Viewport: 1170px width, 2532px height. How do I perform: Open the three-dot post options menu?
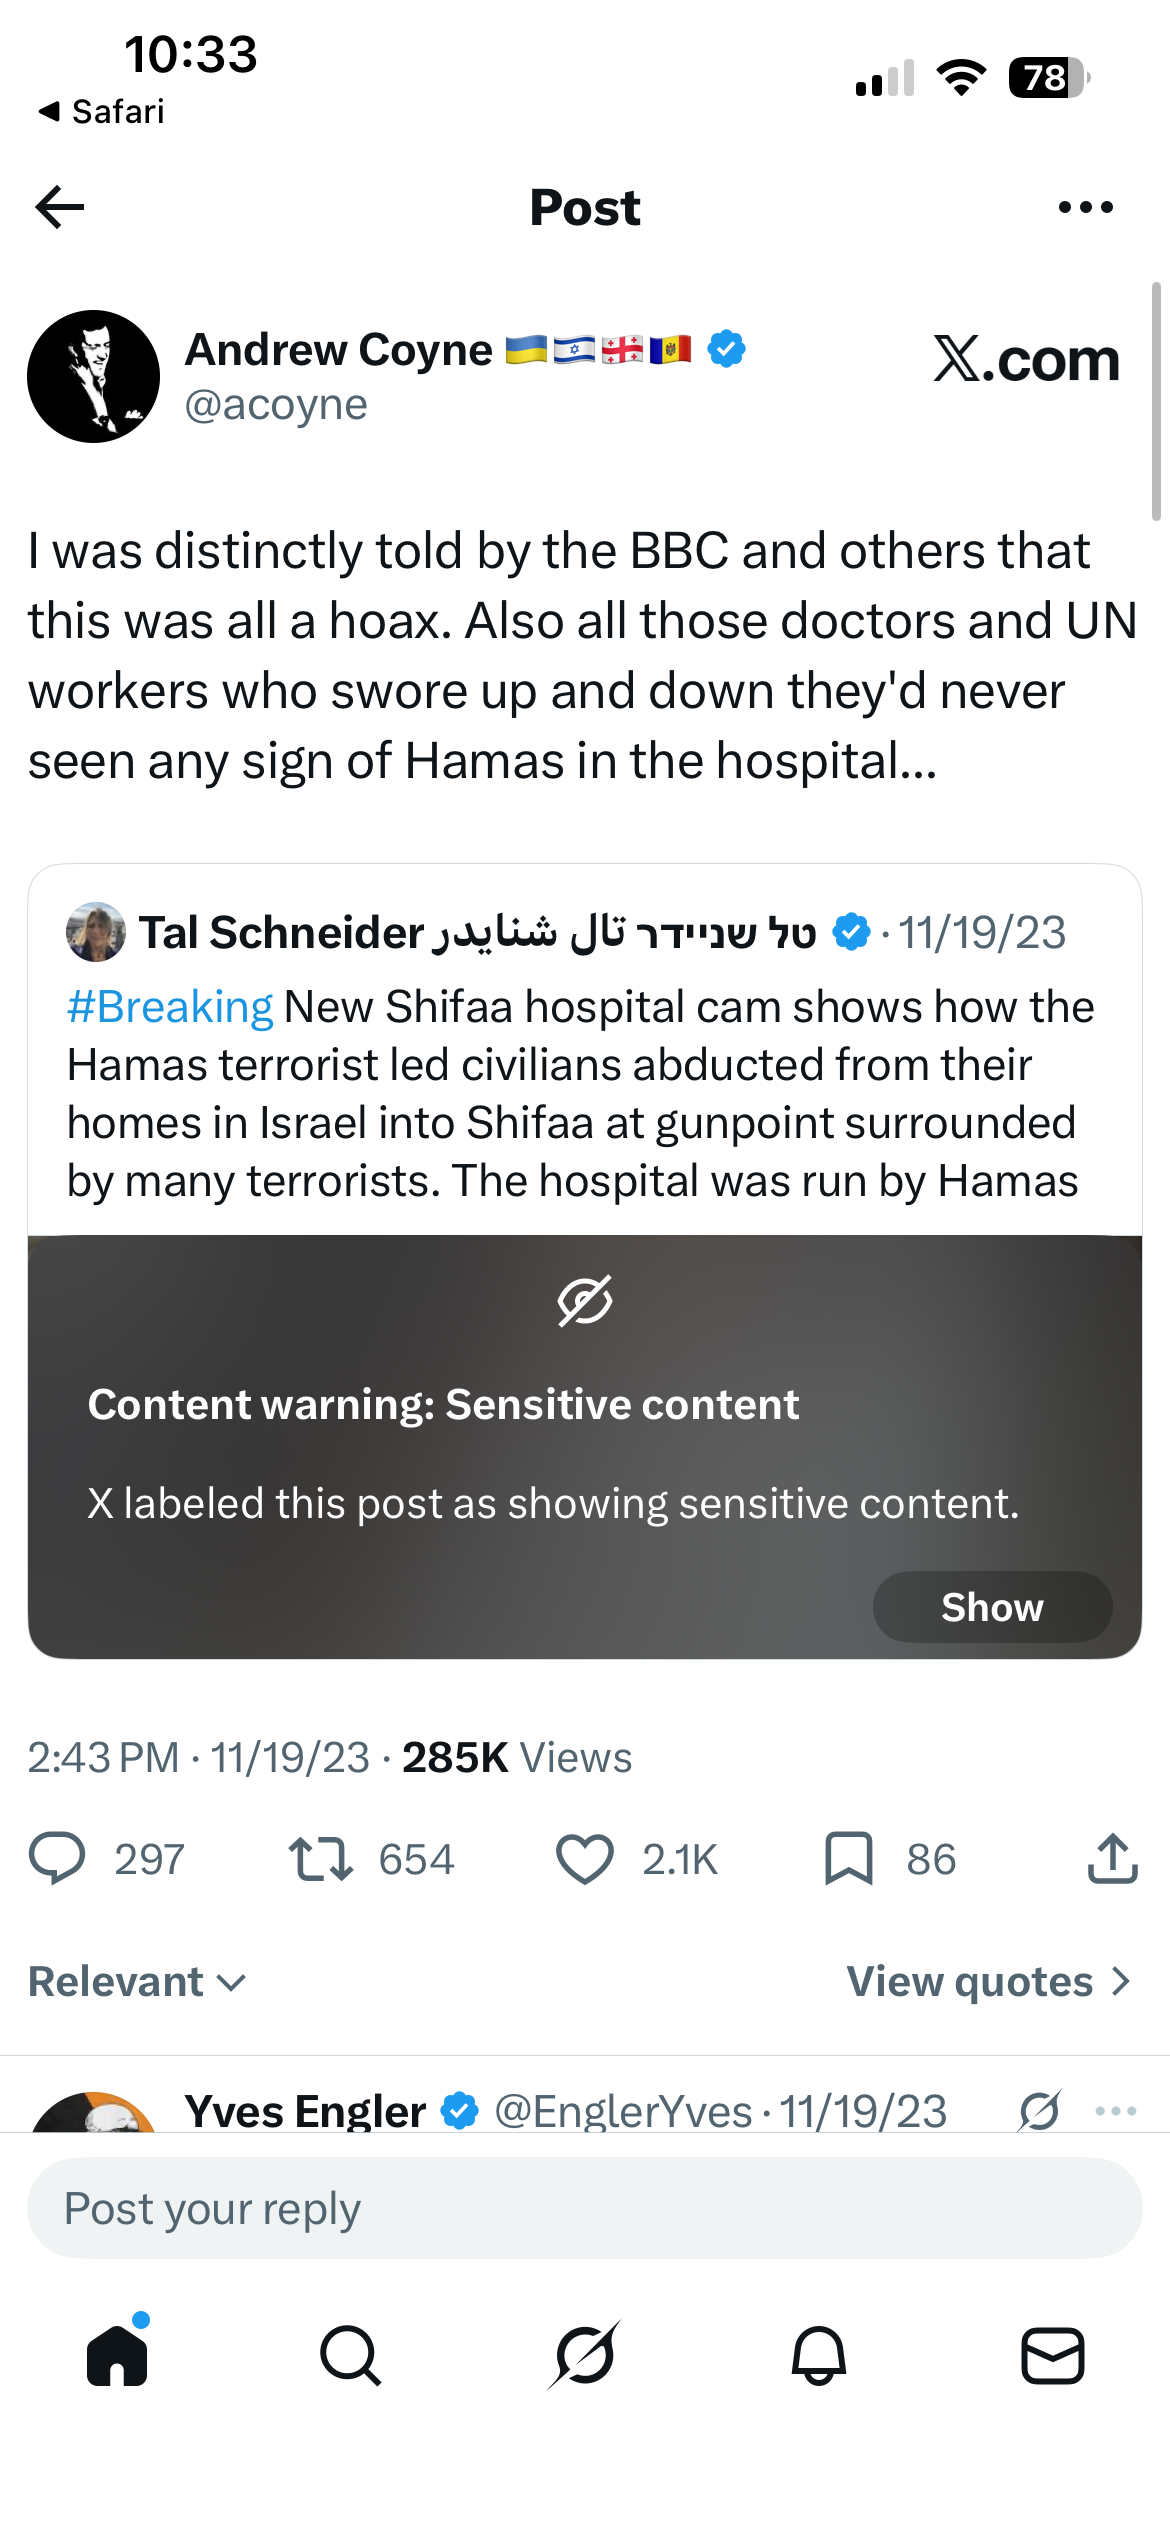(1085, 207)
